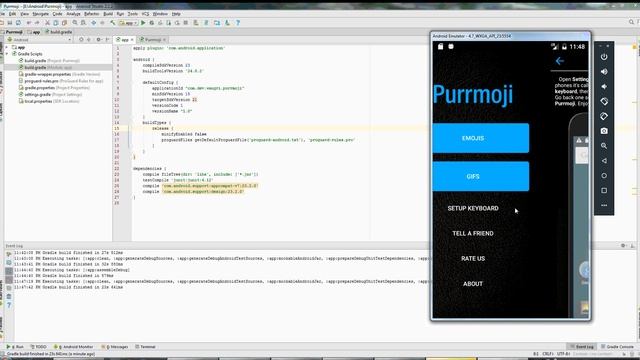Expand the app module tree node
The width and height of the screenshot is (640, 360).
(x=7, y=47)
